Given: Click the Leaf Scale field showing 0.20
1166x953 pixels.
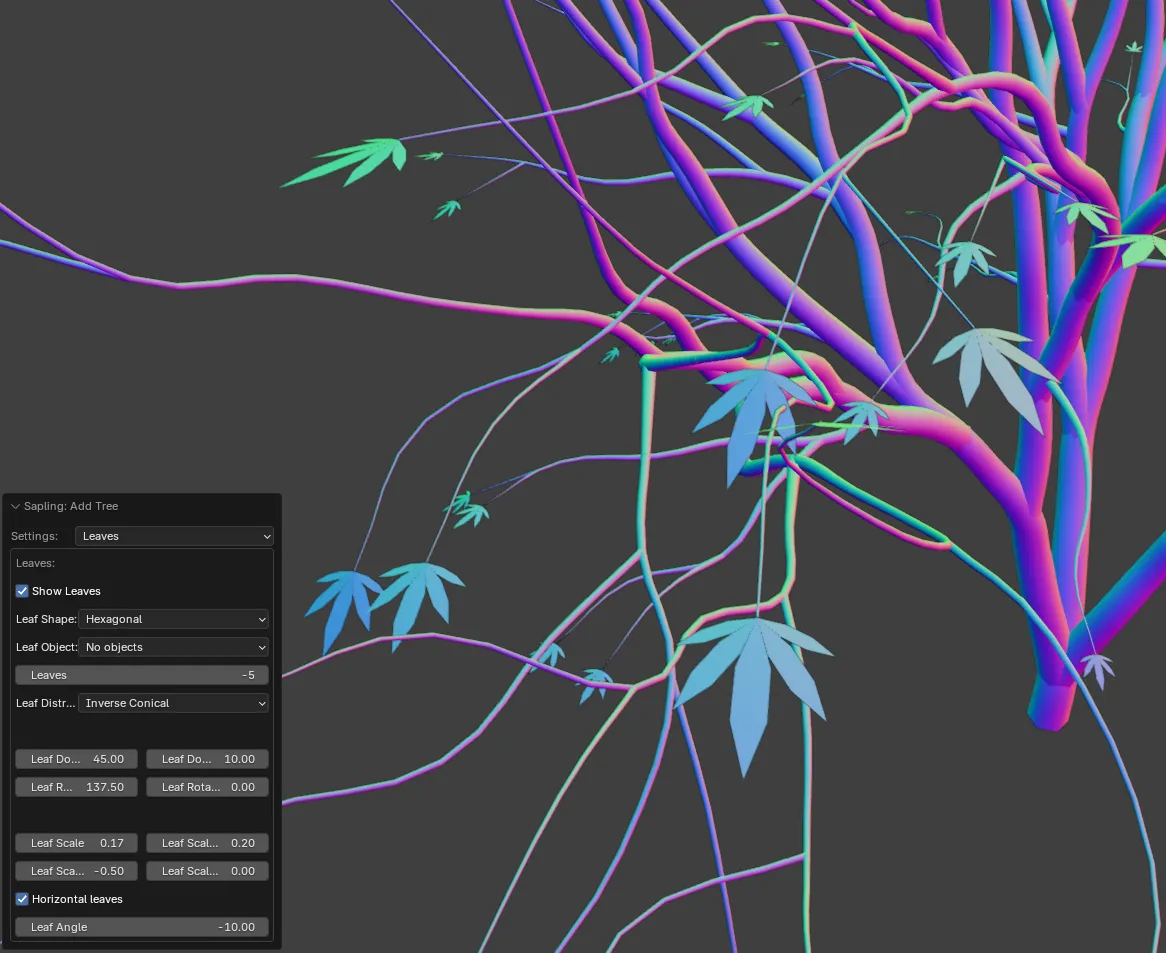Looking at the screenshot, I should pyautogui.click(x=207, y=843).
